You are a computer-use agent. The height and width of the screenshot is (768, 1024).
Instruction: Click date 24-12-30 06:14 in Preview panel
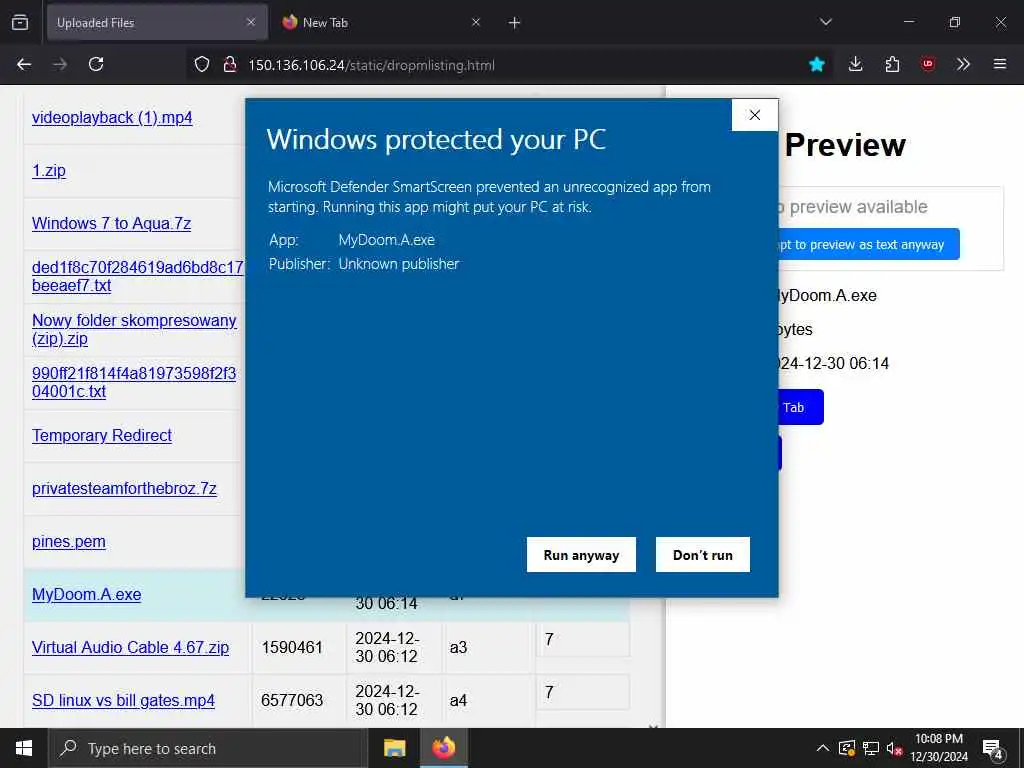point(833,363)
